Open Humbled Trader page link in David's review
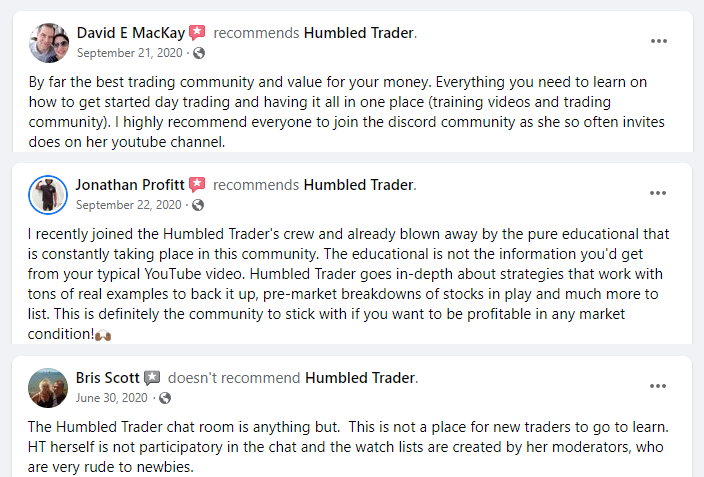Screen dimensions: 704x477 click(361, 33)
